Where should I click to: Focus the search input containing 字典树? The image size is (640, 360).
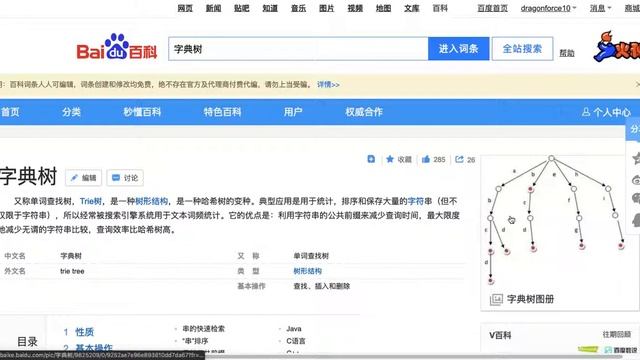[x=298, y=49]
